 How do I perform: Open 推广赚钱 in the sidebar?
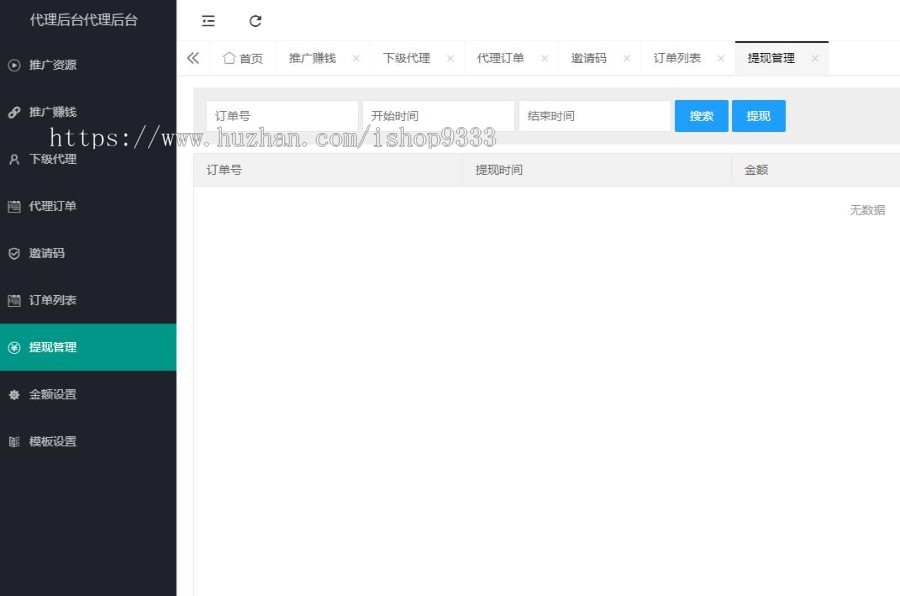tap(88, 112)
